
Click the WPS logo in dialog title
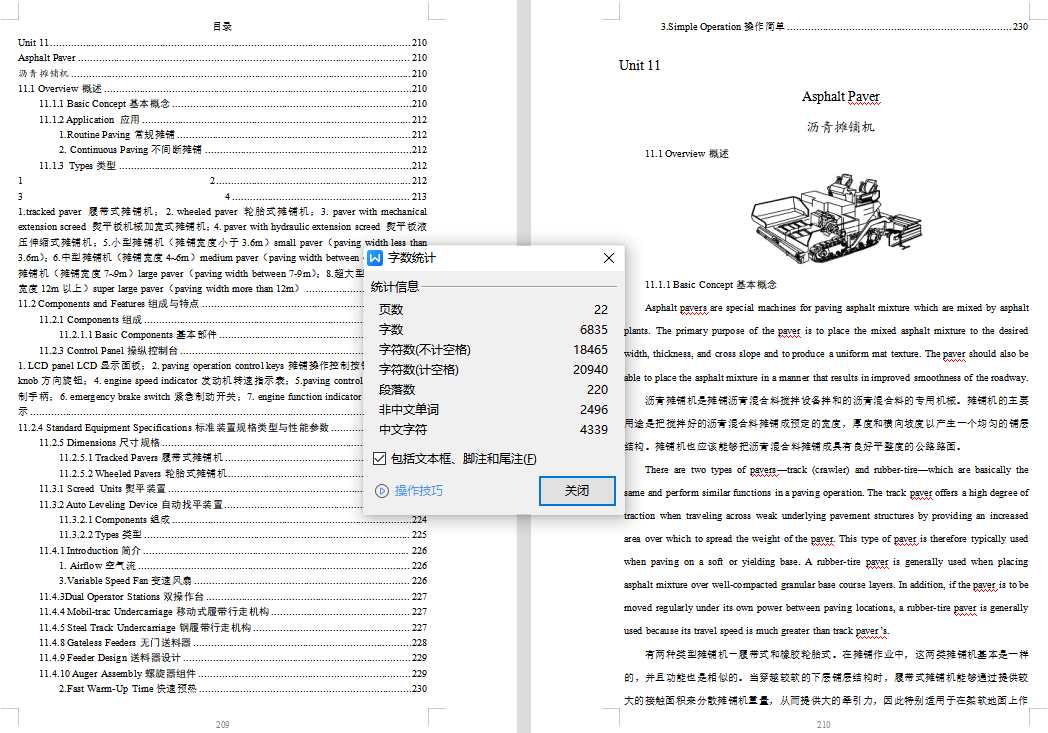click(x=376, y=259)
